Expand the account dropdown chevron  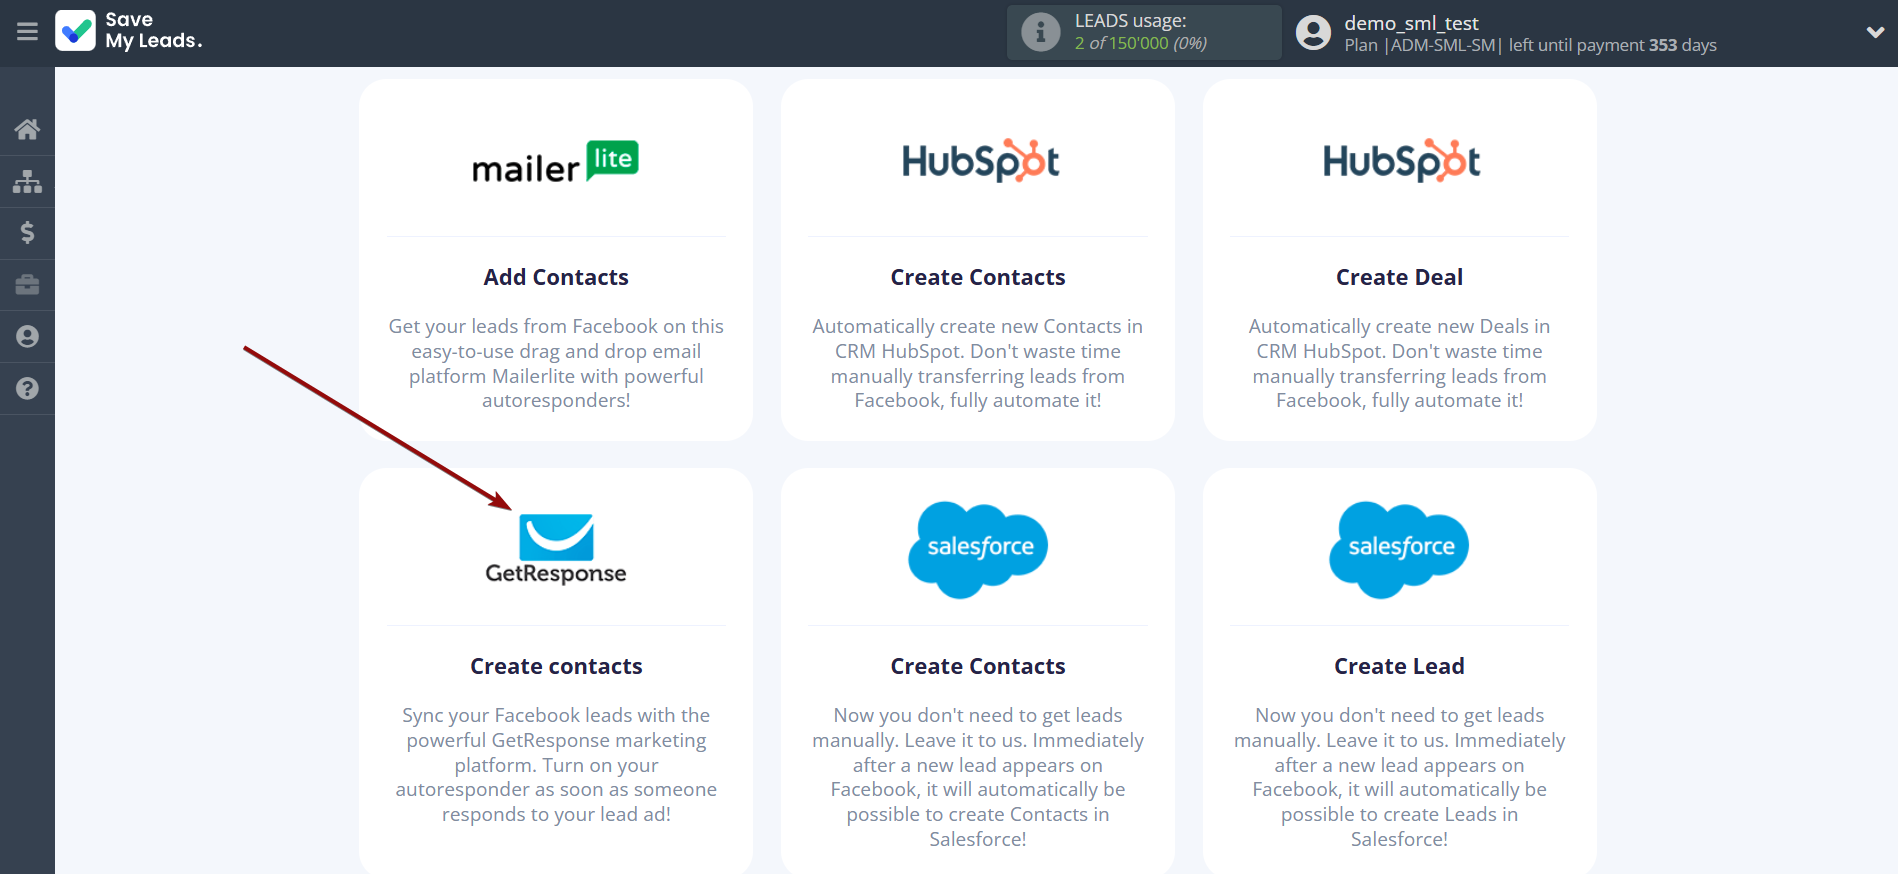coord(1875,32)
